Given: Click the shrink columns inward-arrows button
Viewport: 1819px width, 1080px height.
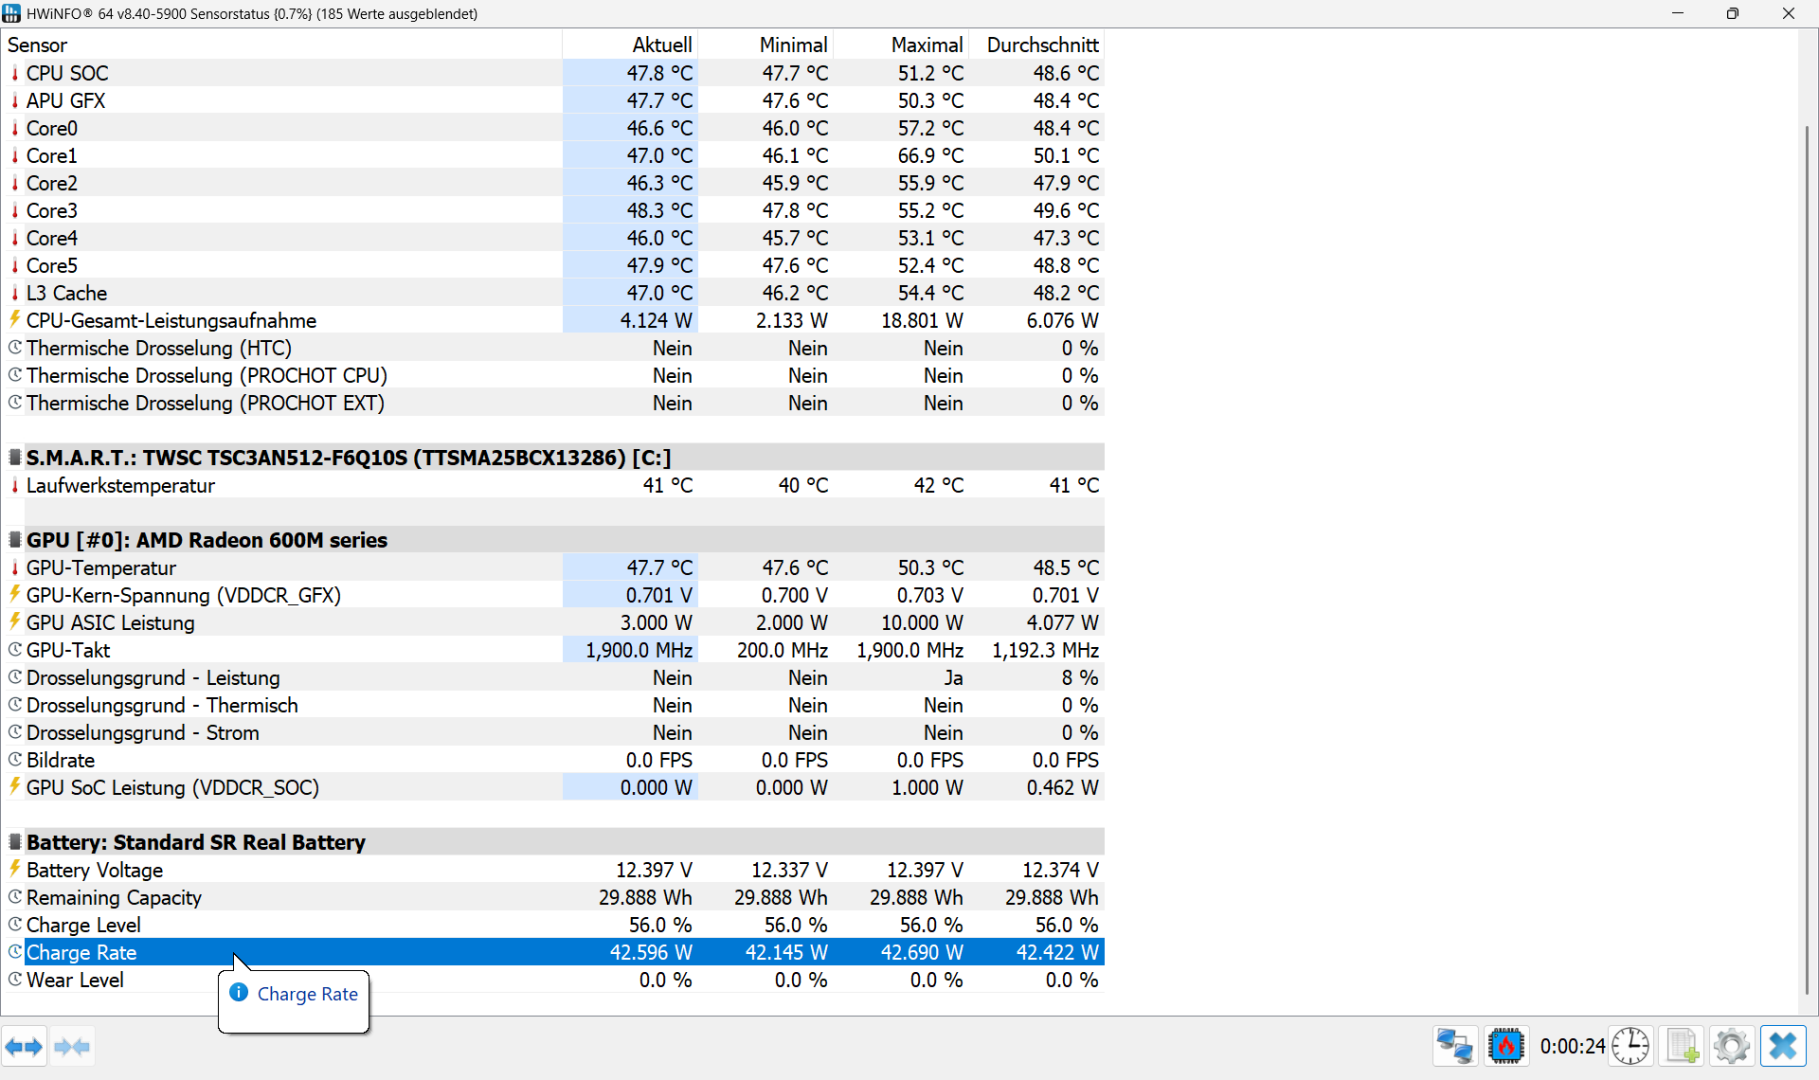Looking at the screenshot, I should click(72, 1047).
